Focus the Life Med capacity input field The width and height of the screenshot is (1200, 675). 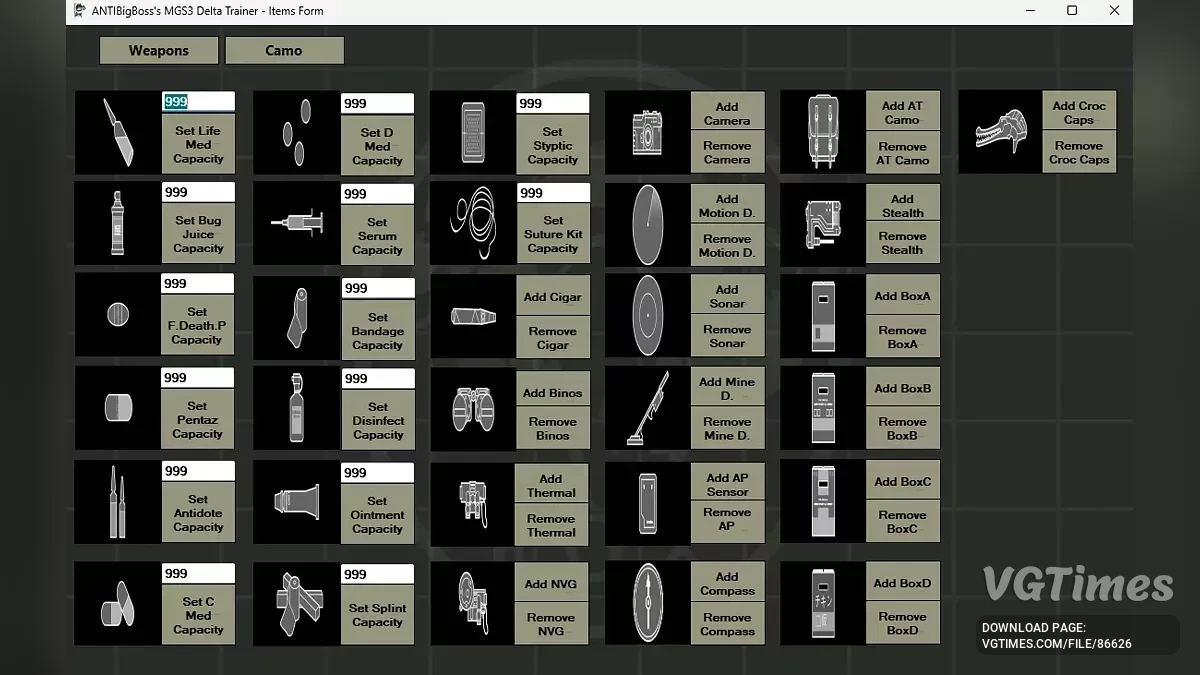point(198,102)
